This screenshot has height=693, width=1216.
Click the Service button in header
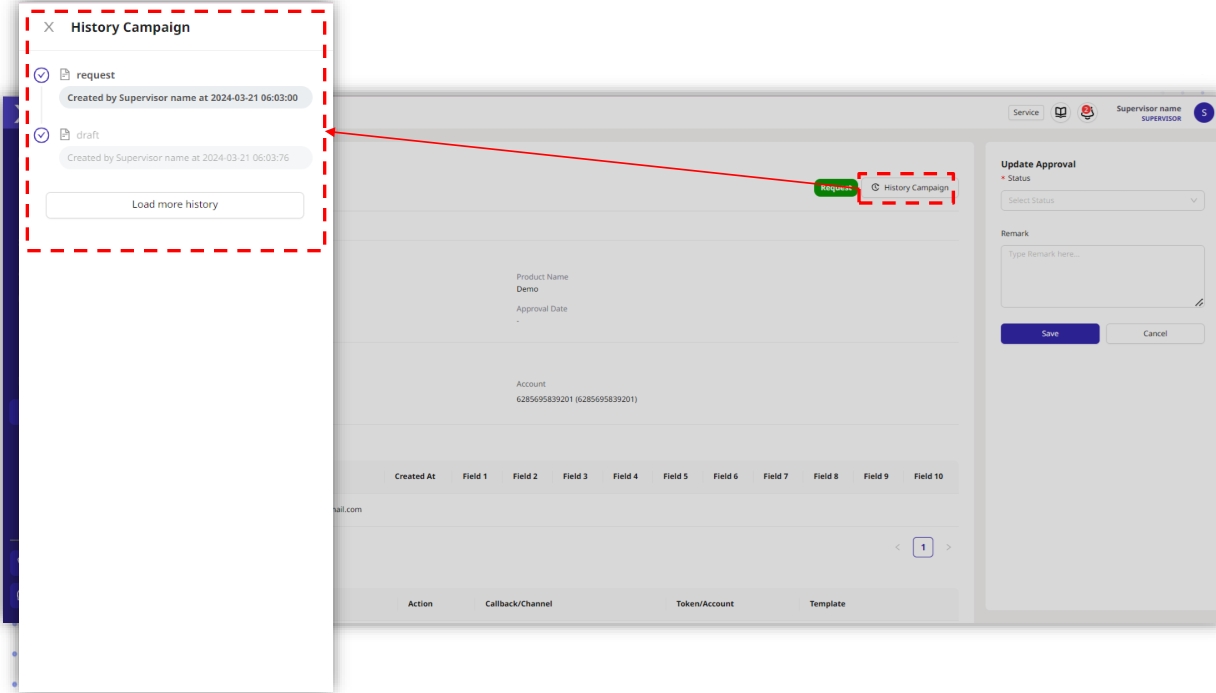[1026, 112]
